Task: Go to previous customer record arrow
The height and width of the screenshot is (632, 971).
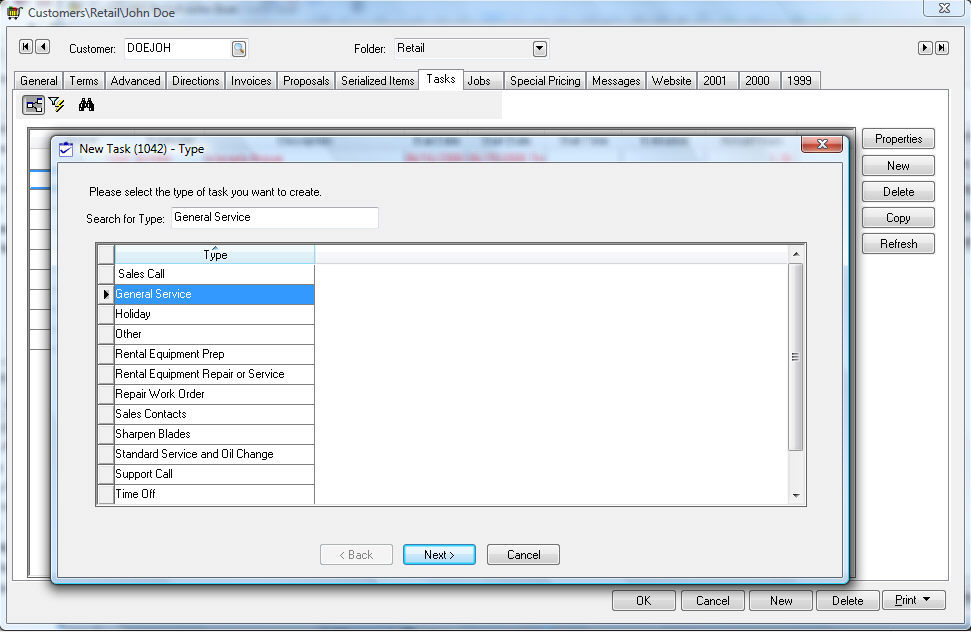Action: tap(42, 47)
